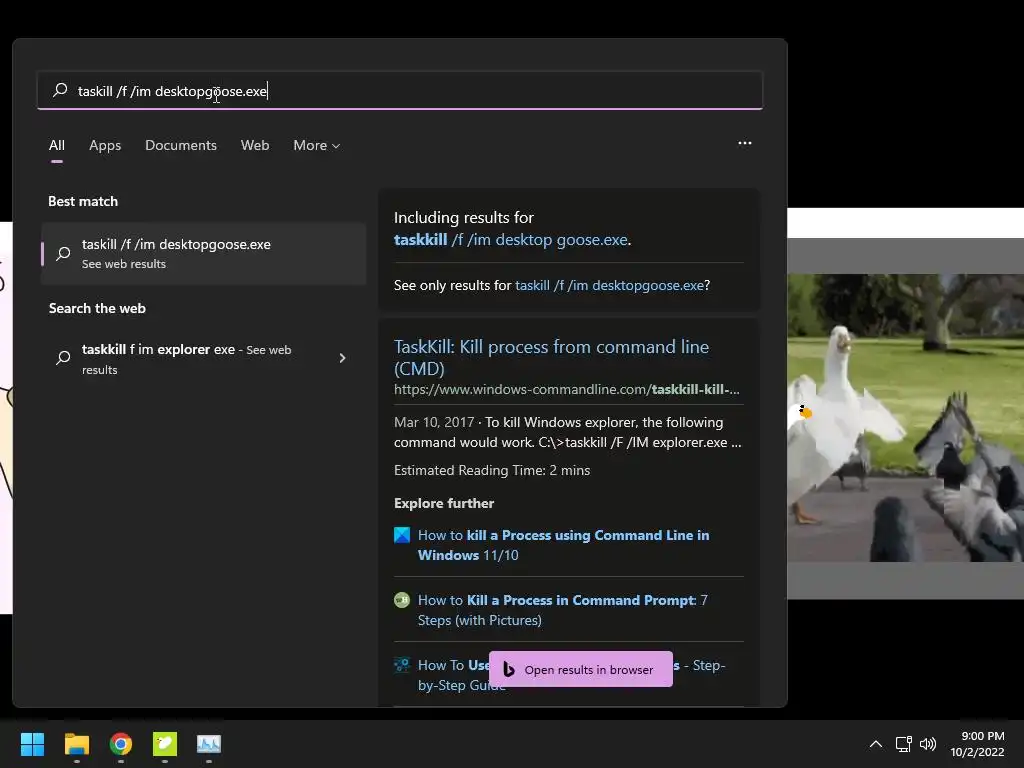Screen dimensions: 1024x768
Task: Open Kill a Process in Command Prompt guide
Action: 562,610
